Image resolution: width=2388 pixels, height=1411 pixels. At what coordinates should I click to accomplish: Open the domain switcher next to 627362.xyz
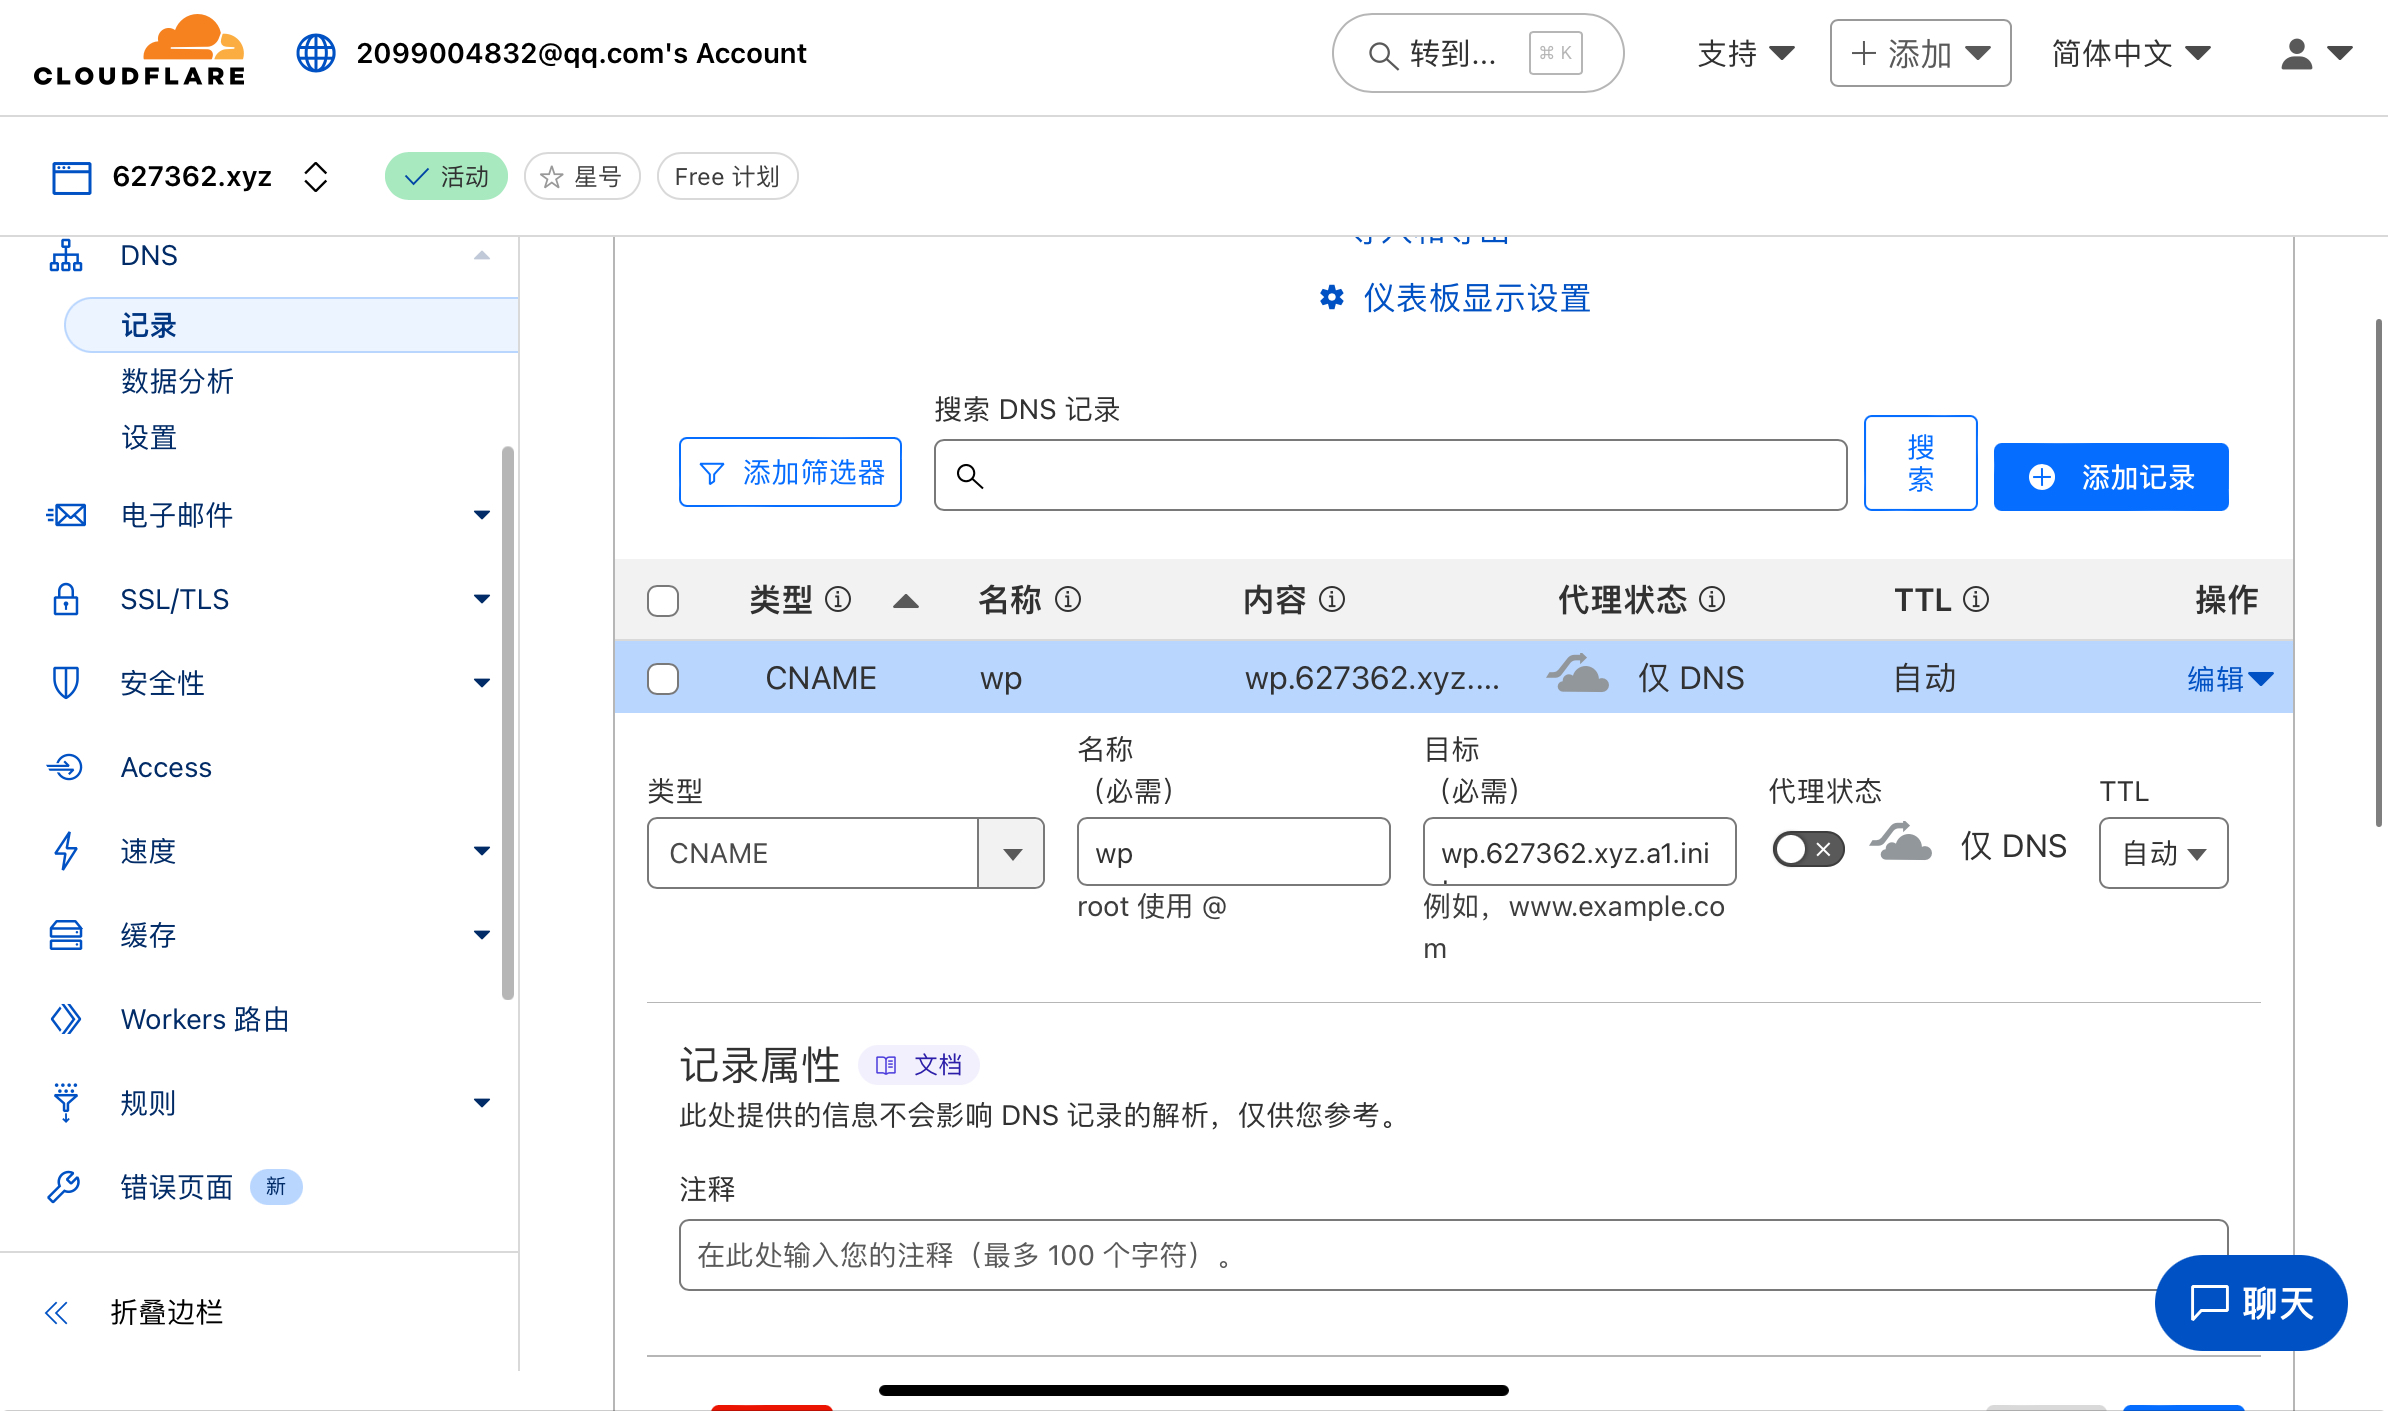[316, 177]
